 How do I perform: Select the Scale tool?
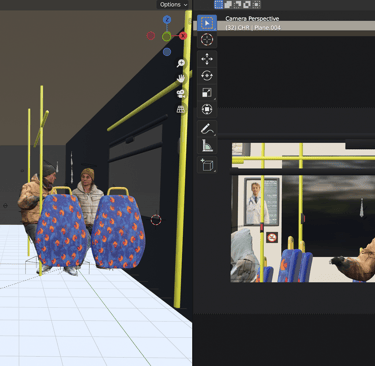[x=207, y=92]
